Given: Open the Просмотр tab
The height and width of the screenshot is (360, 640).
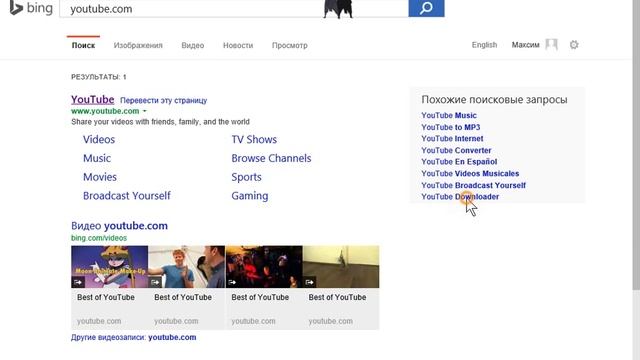Looking at the screenshot, I should (x=290, y=45).
